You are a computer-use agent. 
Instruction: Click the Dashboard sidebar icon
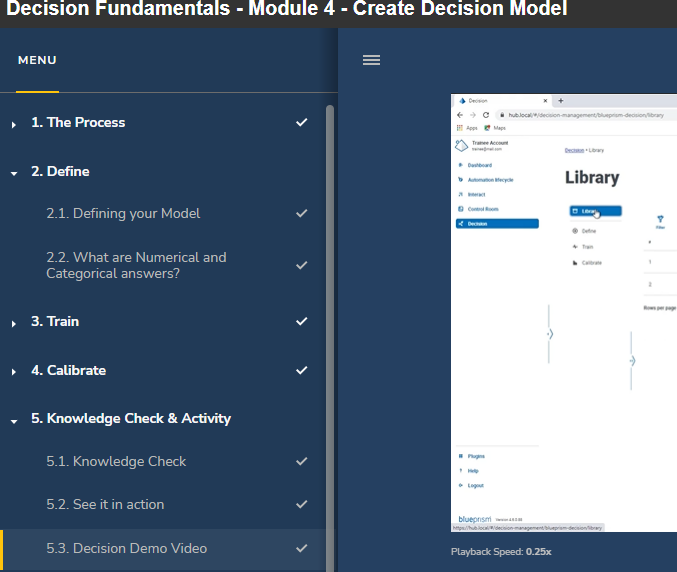tap(460, 165)
